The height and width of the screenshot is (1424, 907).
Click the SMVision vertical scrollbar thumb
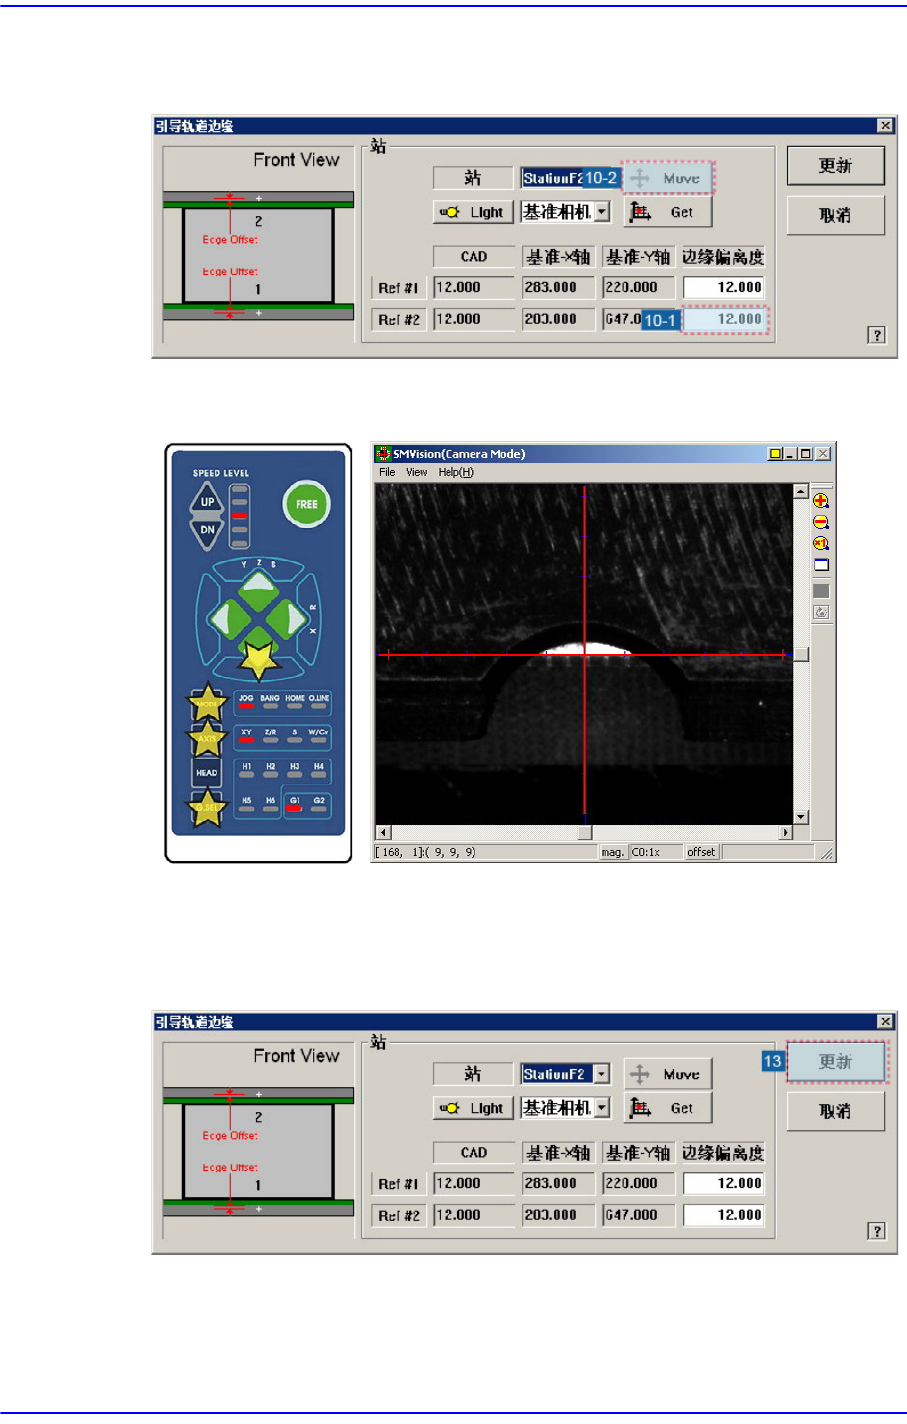[x=801, y=654]
